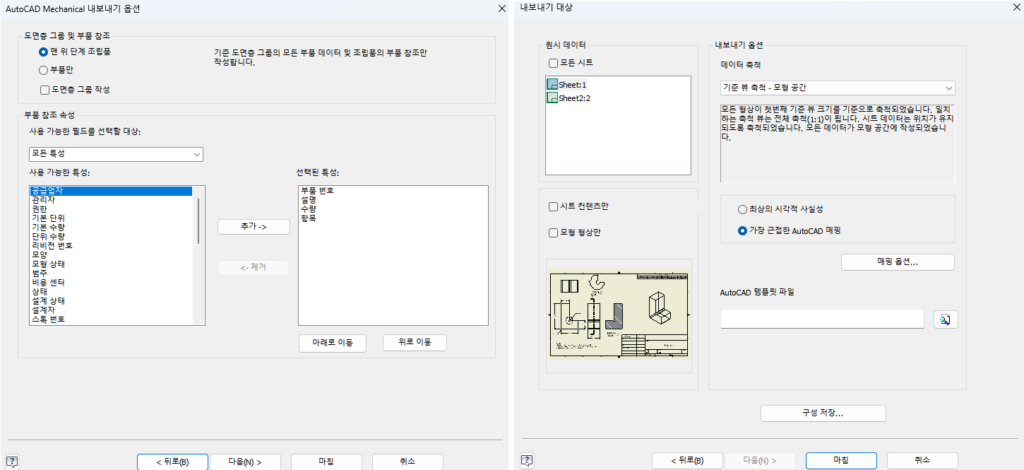The width and height of the screenshot is (1024, 470).
Task: Select 범주 in available properties
Action: [x=38, y=273]
